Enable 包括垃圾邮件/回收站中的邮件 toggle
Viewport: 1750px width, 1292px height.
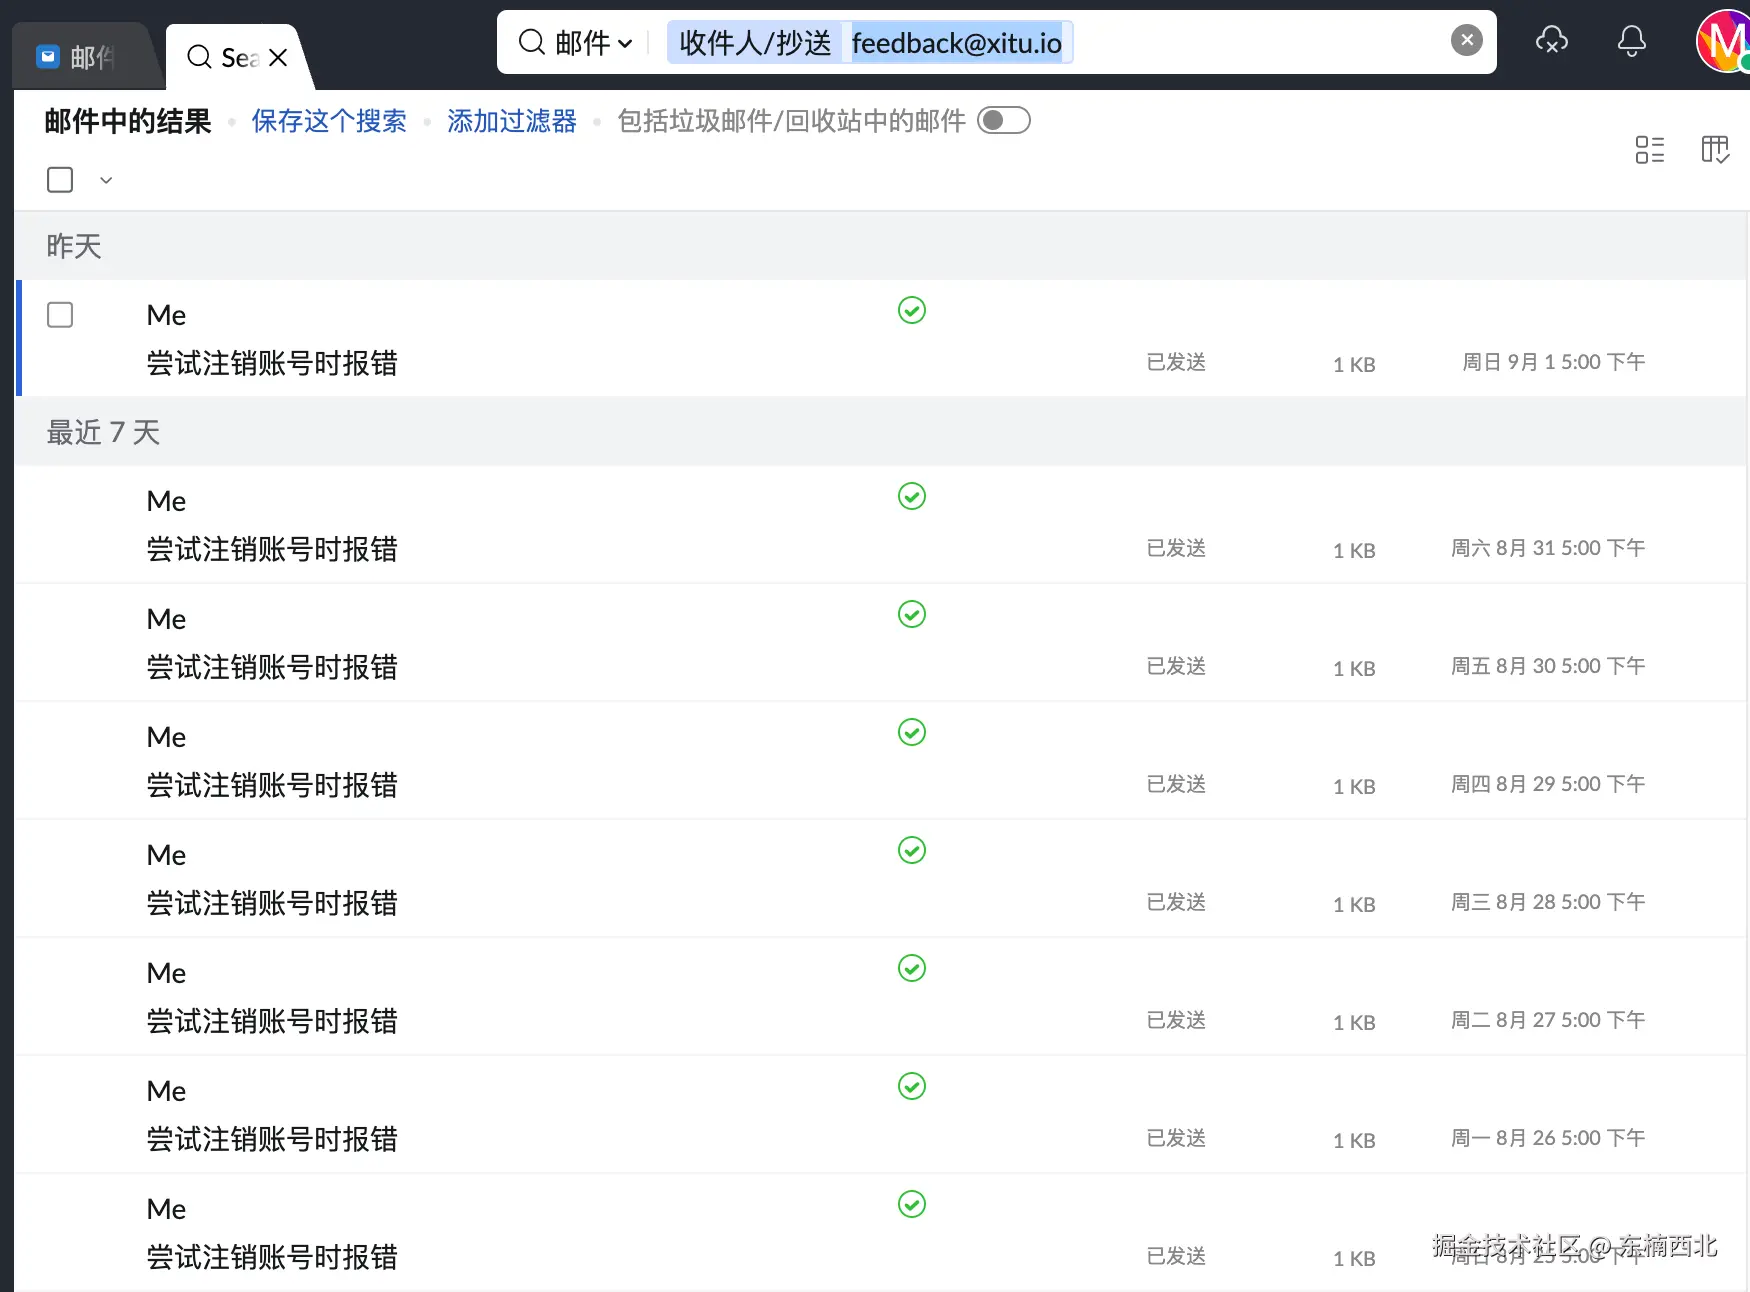pos(1004,119)
